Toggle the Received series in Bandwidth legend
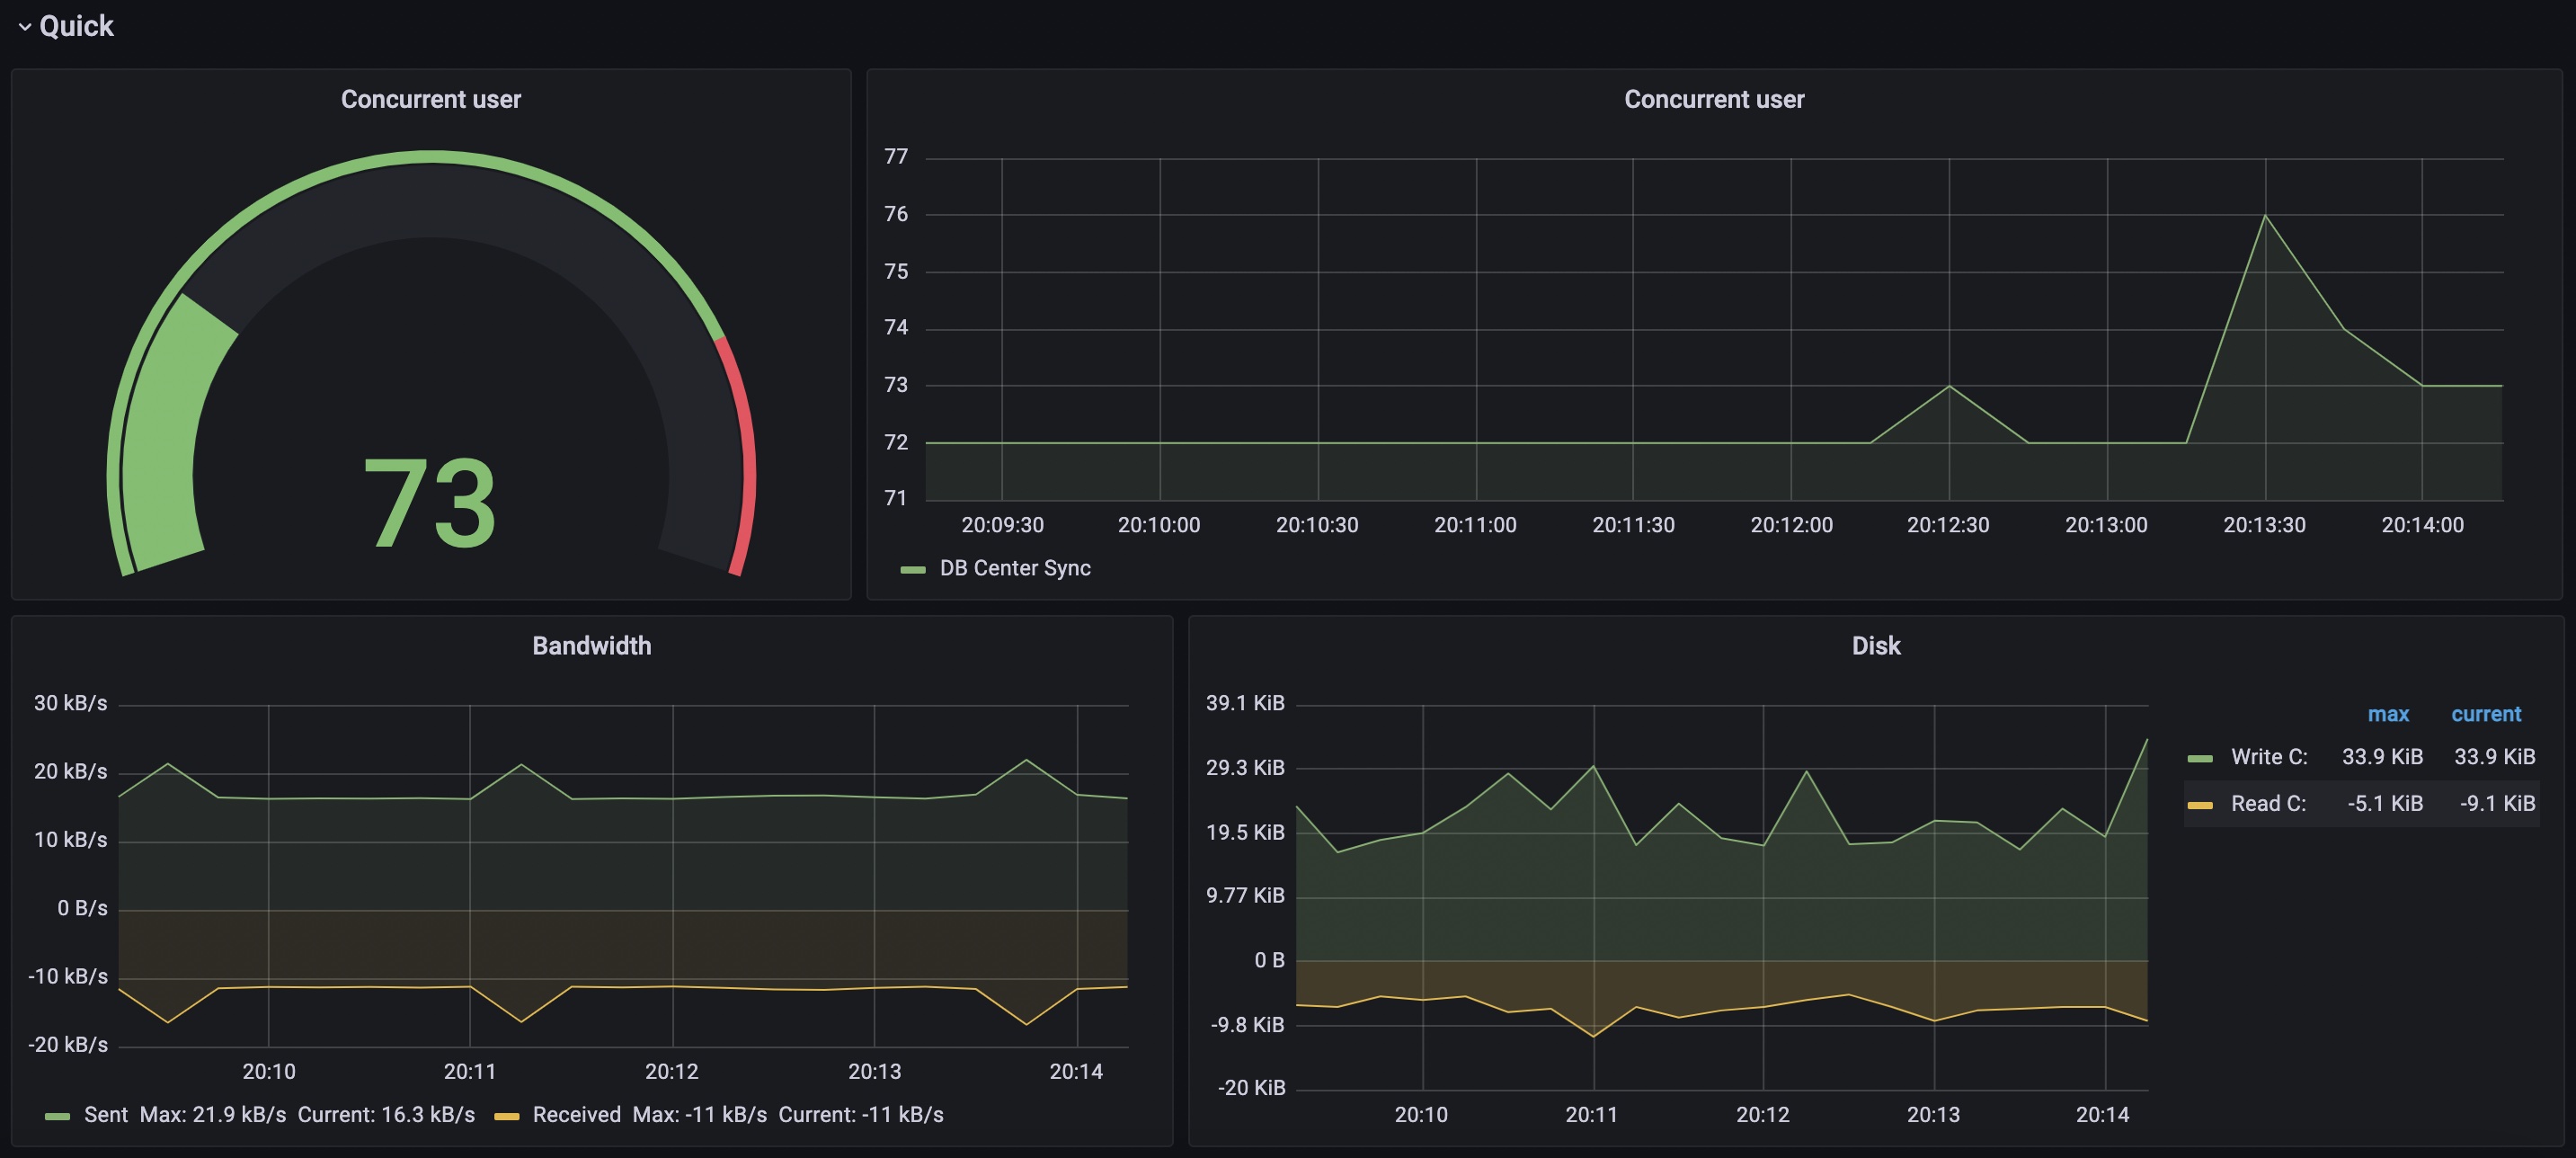 pos(576,1114)
